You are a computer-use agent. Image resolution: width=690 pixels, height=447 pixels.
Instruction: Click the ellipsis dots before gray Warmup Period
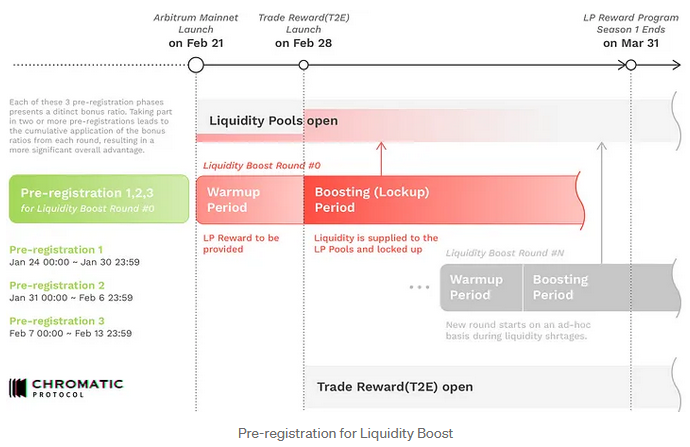420,288
